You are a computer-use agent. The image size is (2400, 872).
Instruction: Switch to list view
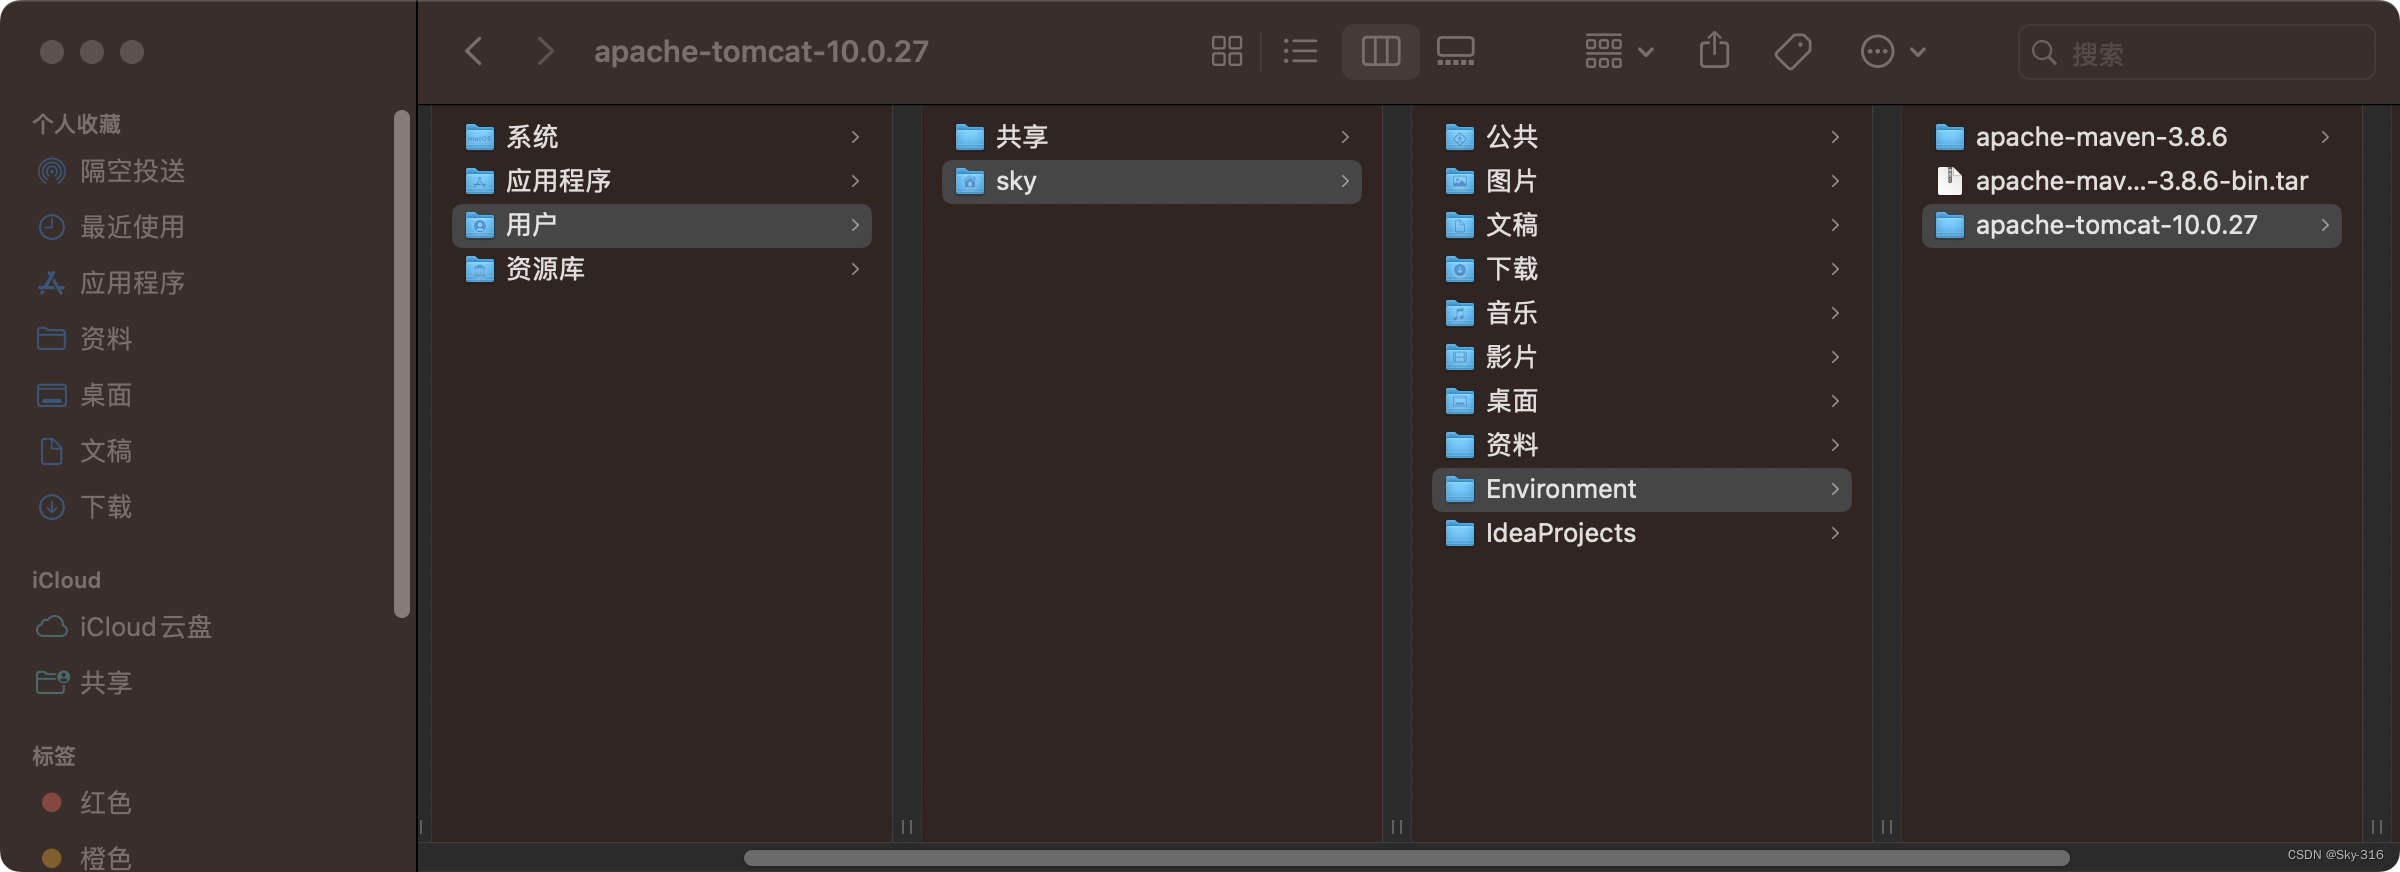click(x=1300, y=51)
